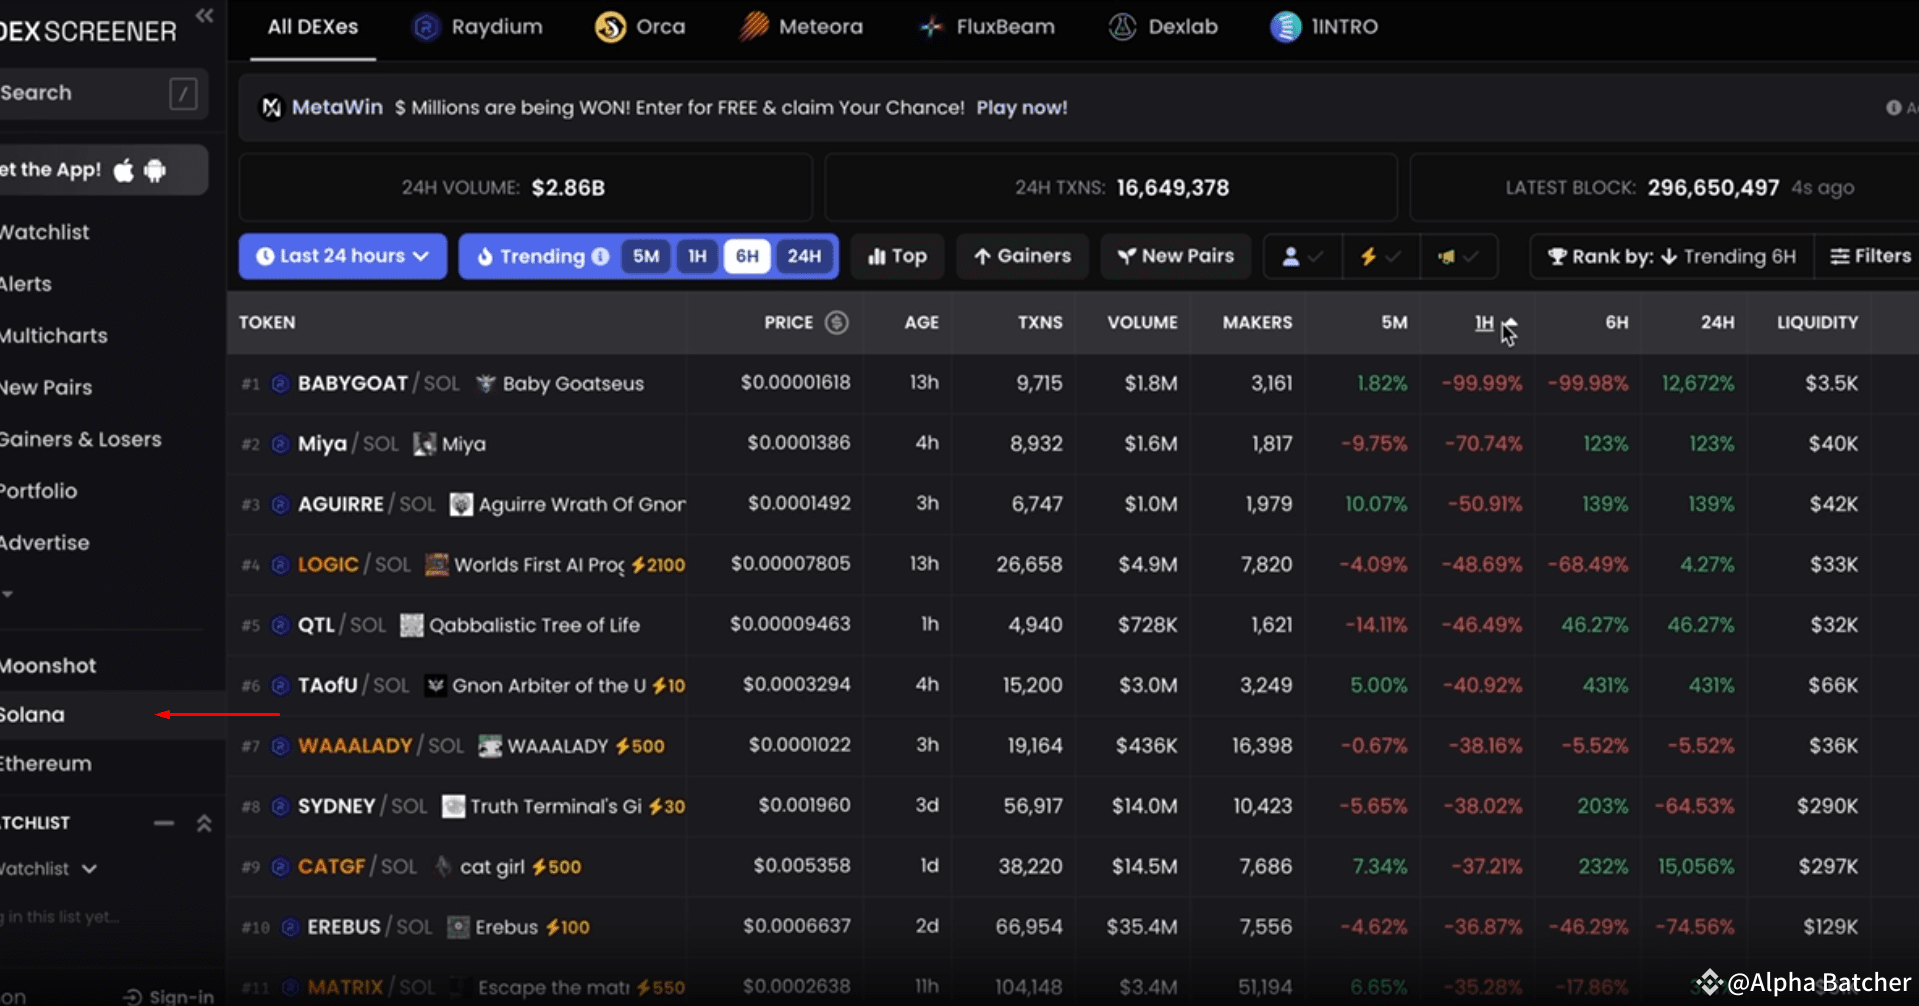Set trending period to 6H
1919x1006 pixels.
[x=747, y=256]
